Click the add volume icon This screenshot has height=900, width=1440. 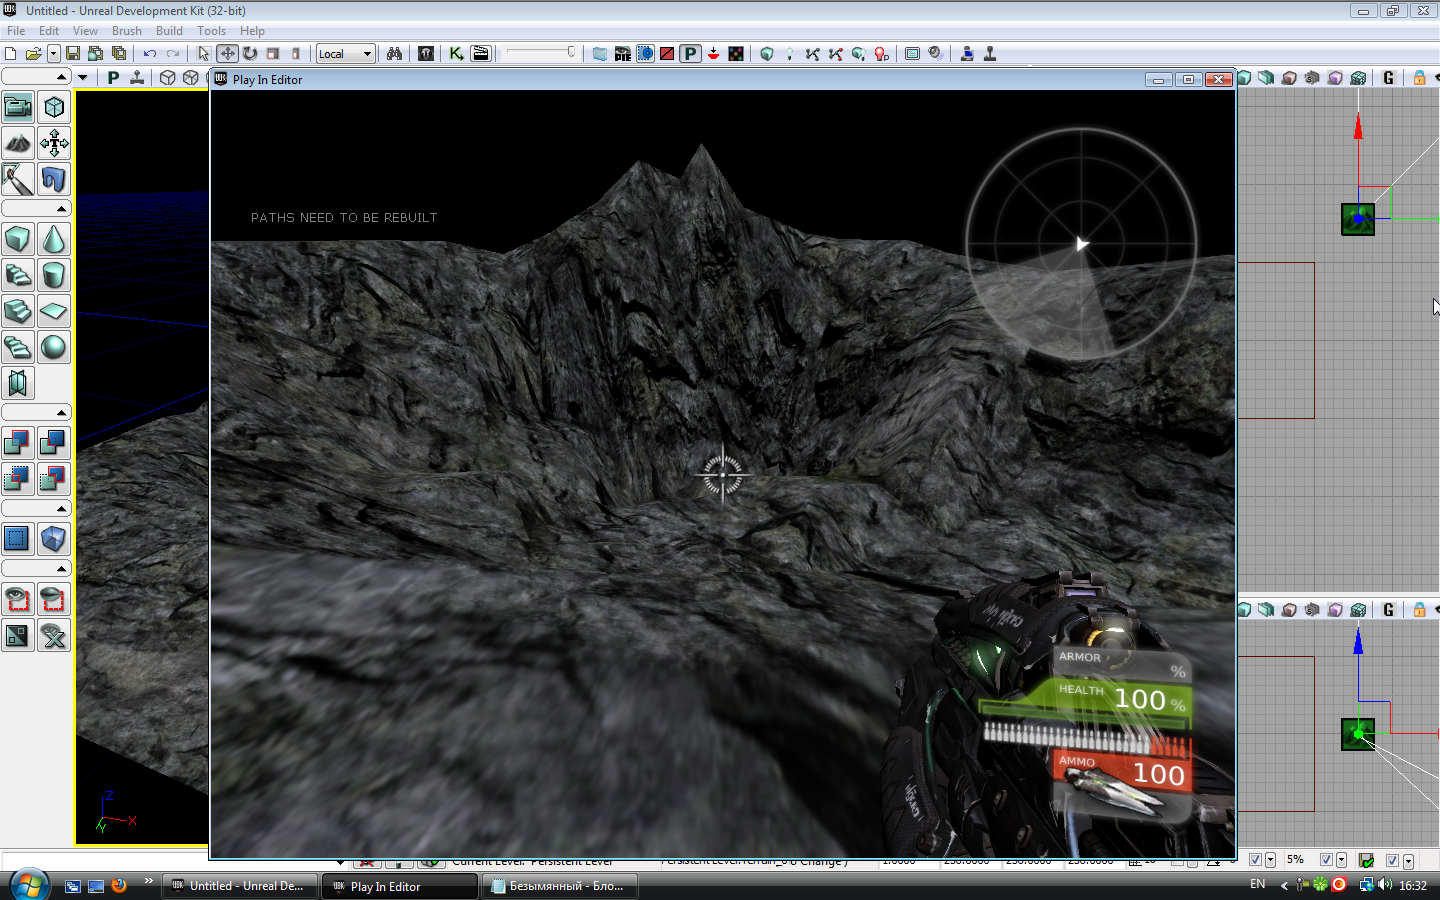click(x=54, y=539)
